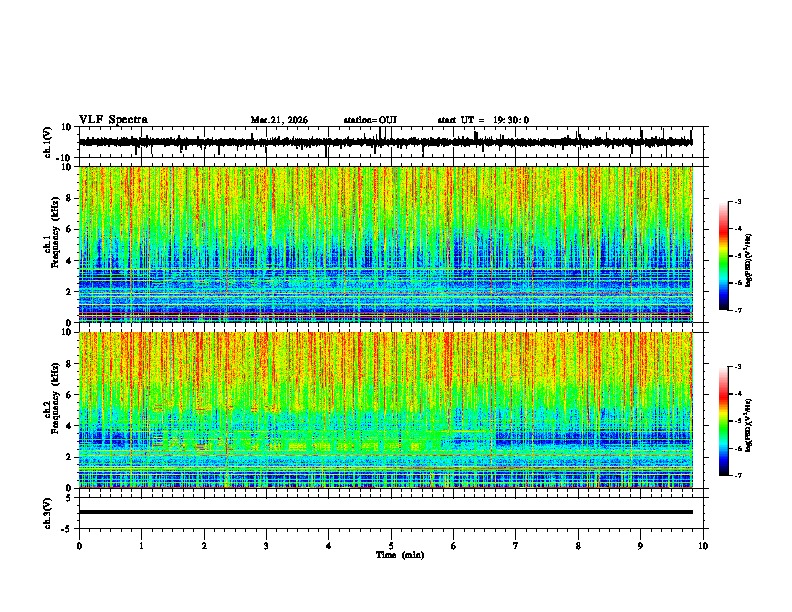Click the "4" kHz tick of ch.2 spectrogram
Viewport: 792px width, 612px height.
click(70, 426)
